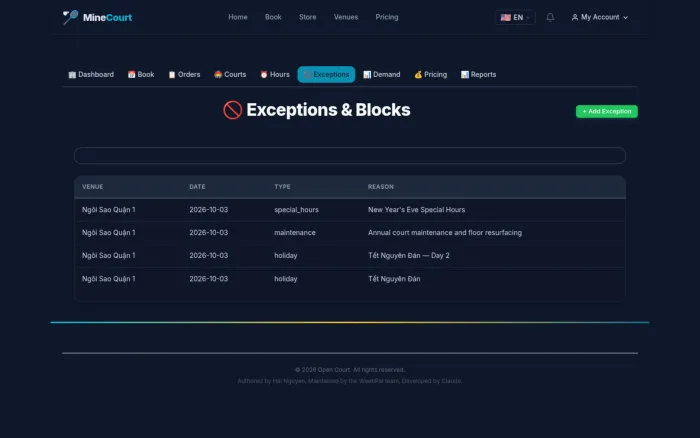Click the Book tab calendar icon
The height and width of the screenshot is (438, 700).
coord(131,75)
